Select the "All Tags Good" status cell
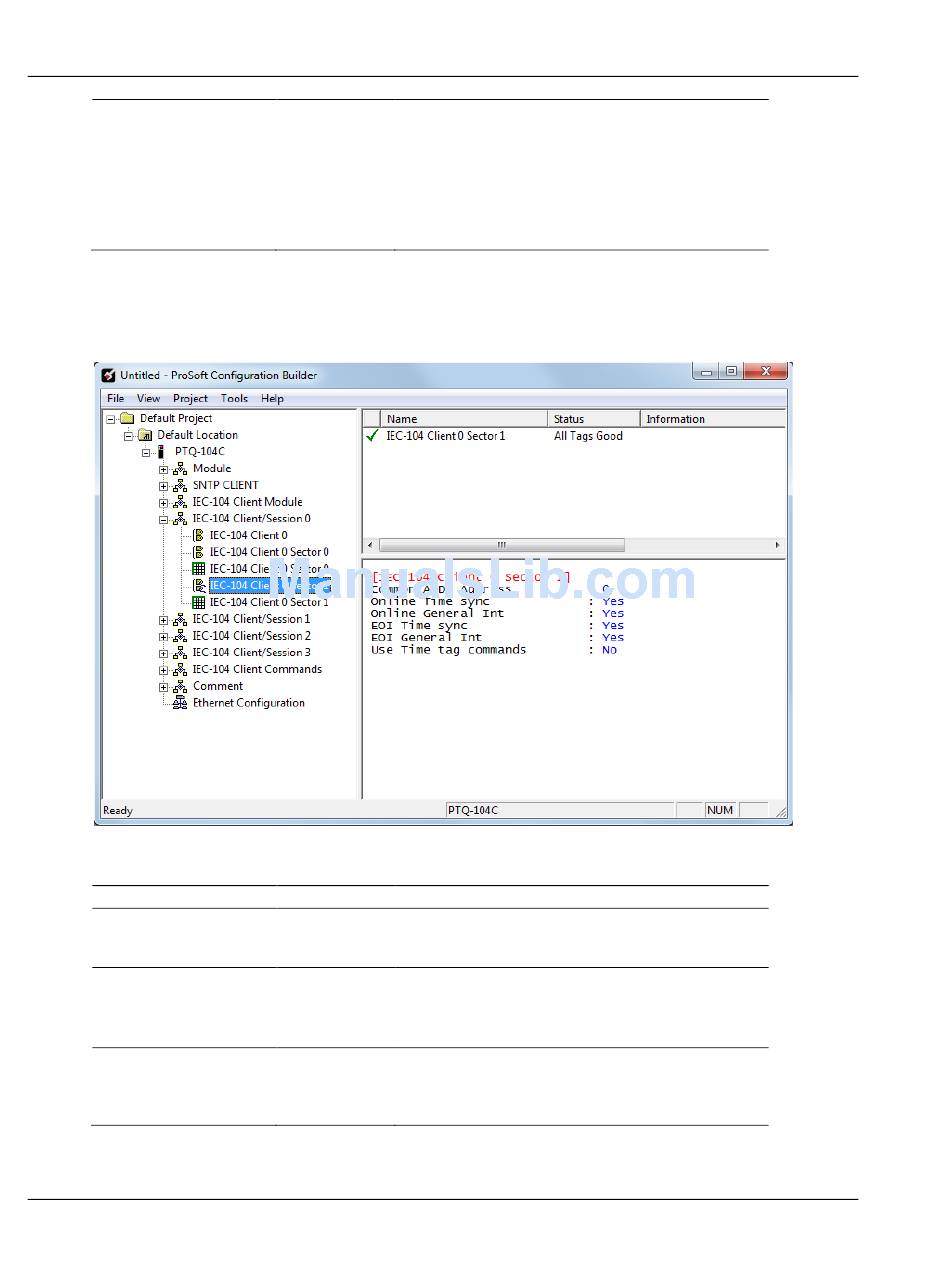 click(x=588, y=436)
